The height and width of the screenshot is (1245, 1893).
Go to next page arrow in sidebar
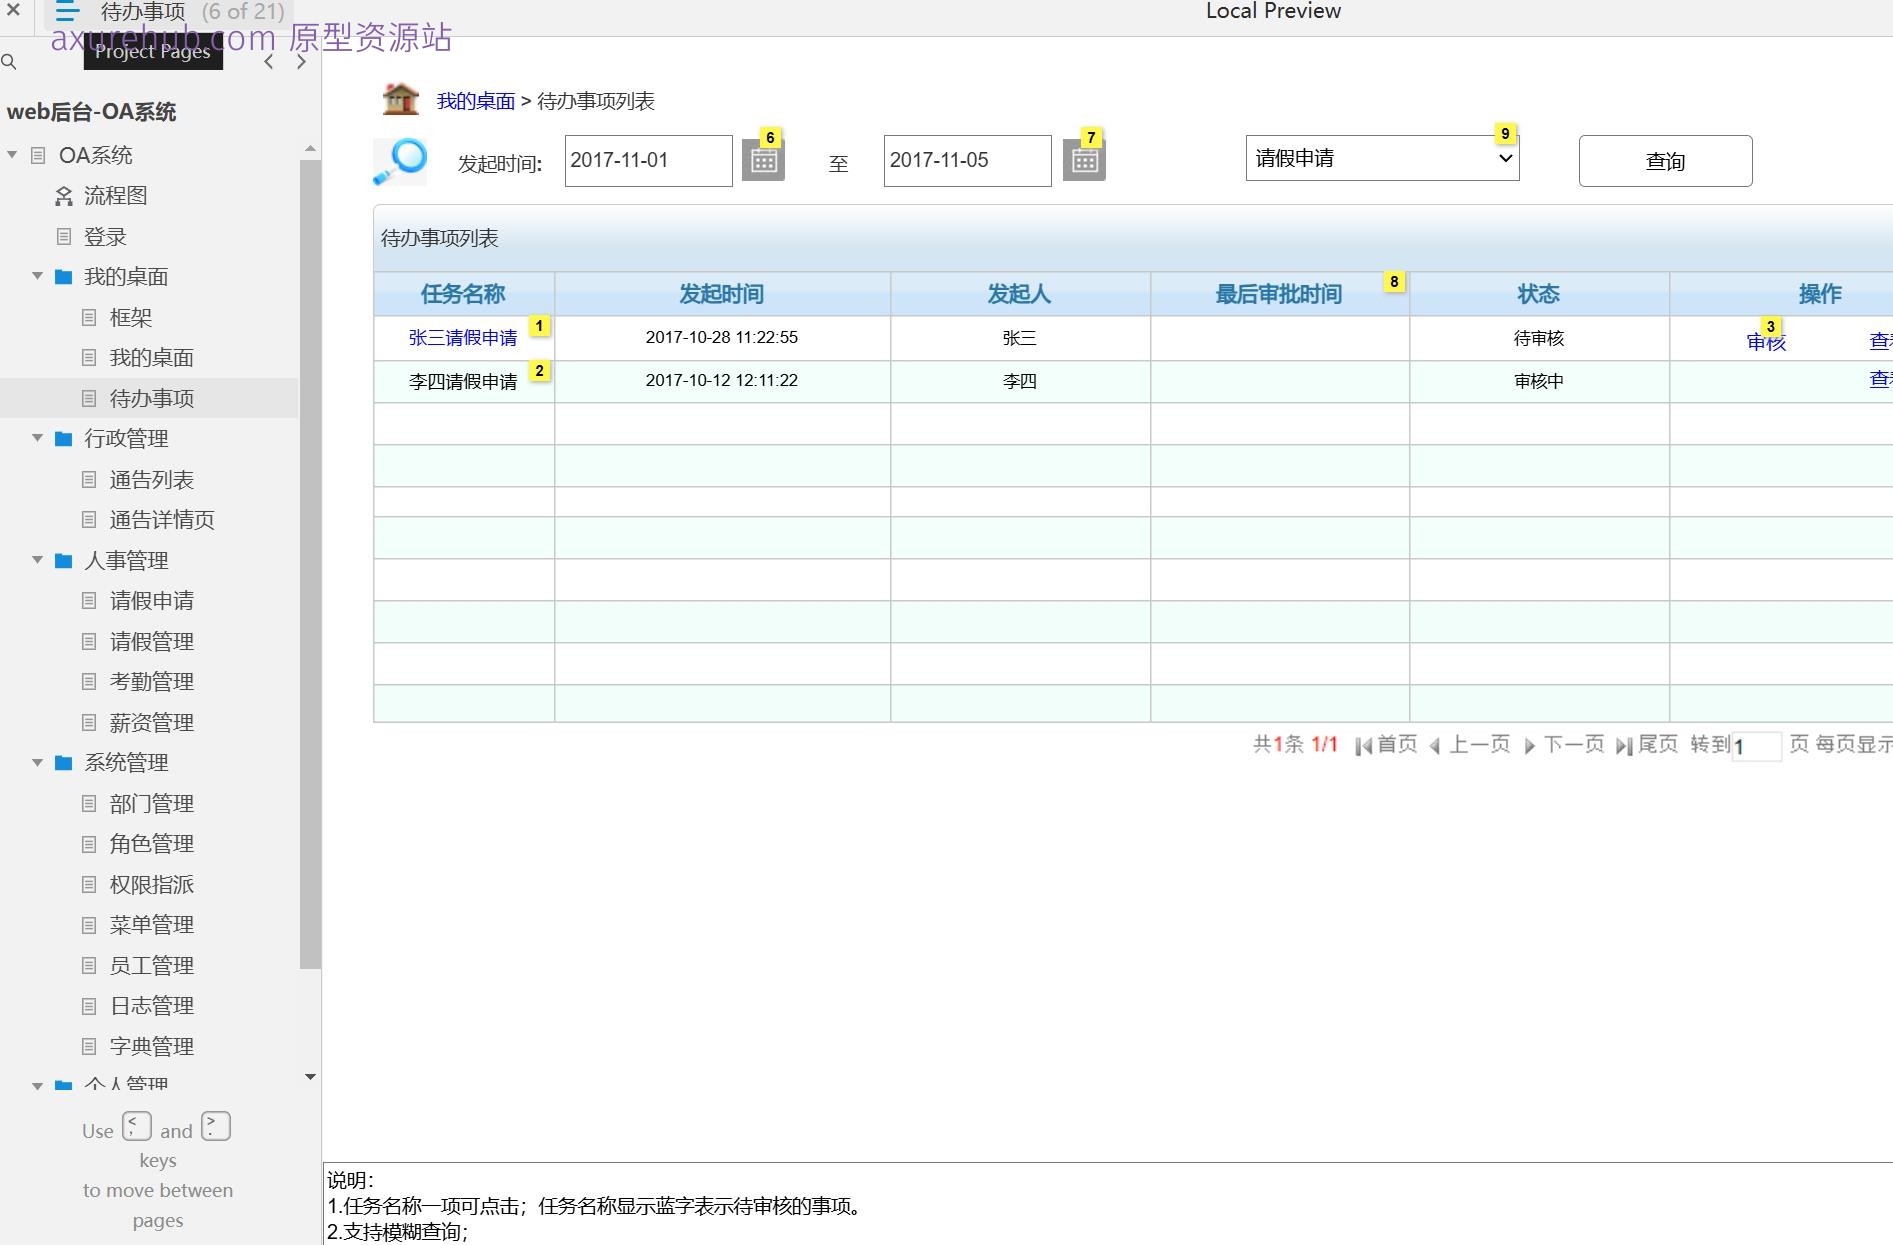pos(301,62)
